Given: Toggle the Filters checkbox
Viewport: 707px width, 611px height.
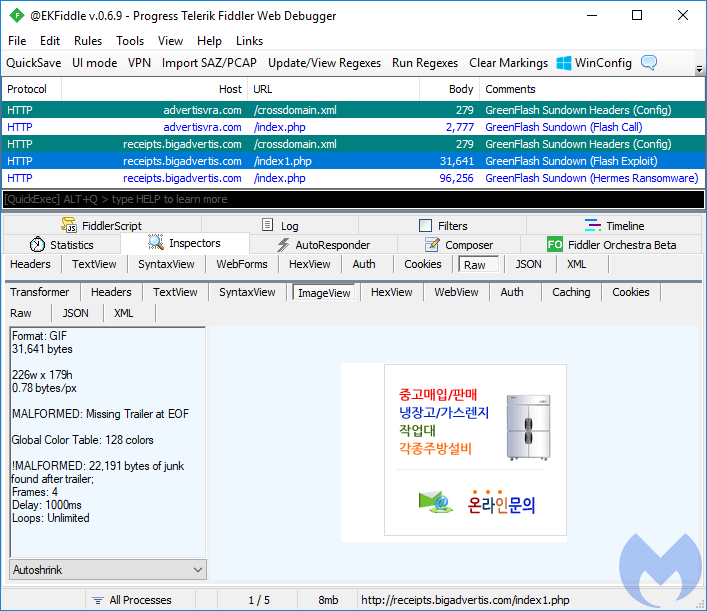Looking at the screenshot, I should tap(426, 226).
